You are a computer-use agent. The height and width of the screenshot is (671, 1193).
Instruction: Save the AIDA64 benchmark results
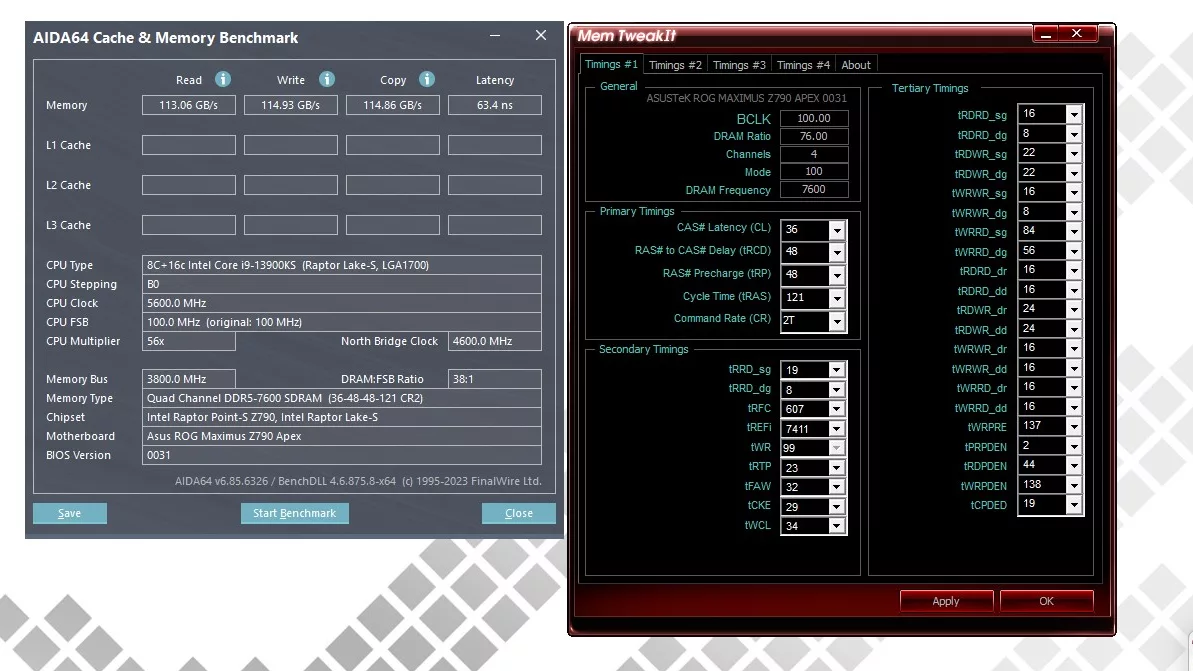tap(69, 514)
